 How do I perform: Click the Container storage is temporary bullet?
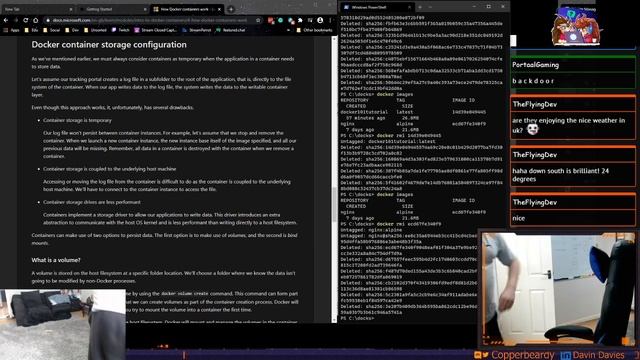coord(77,120)
